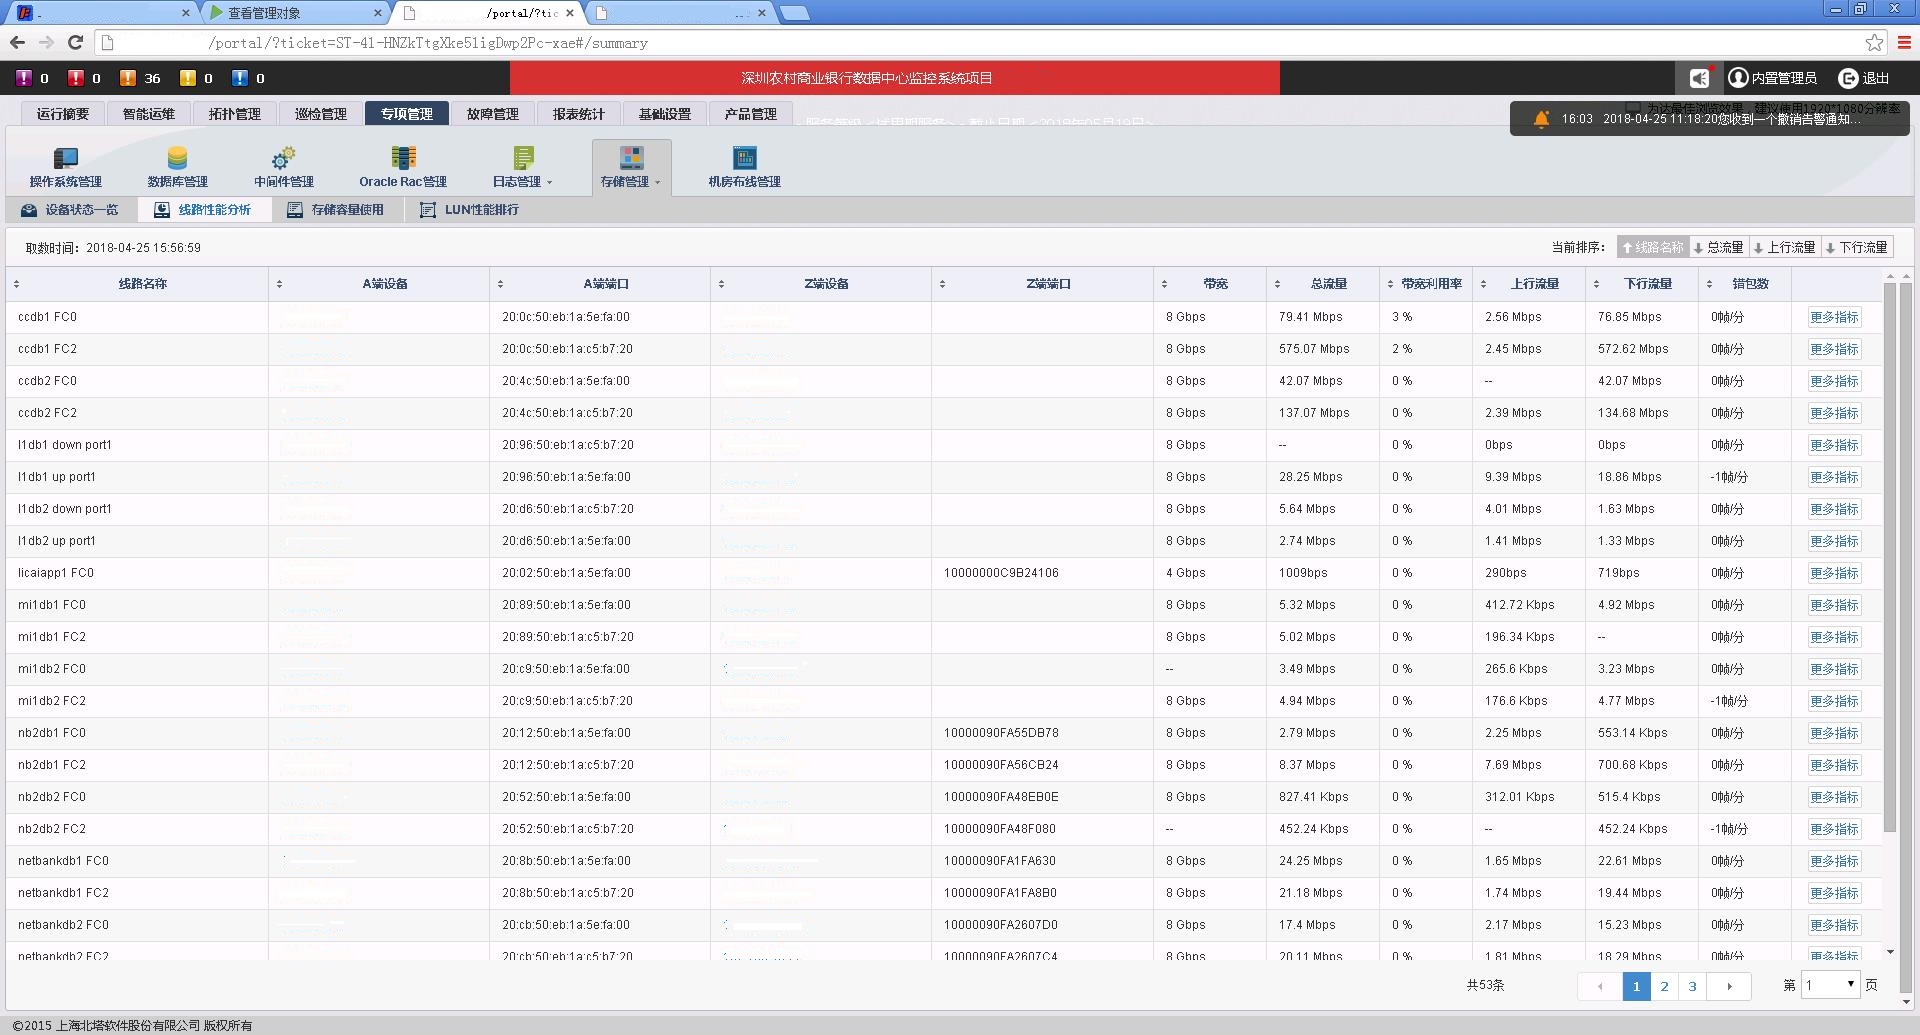Open the Oracle Rac管理 icon

(403, 159)
